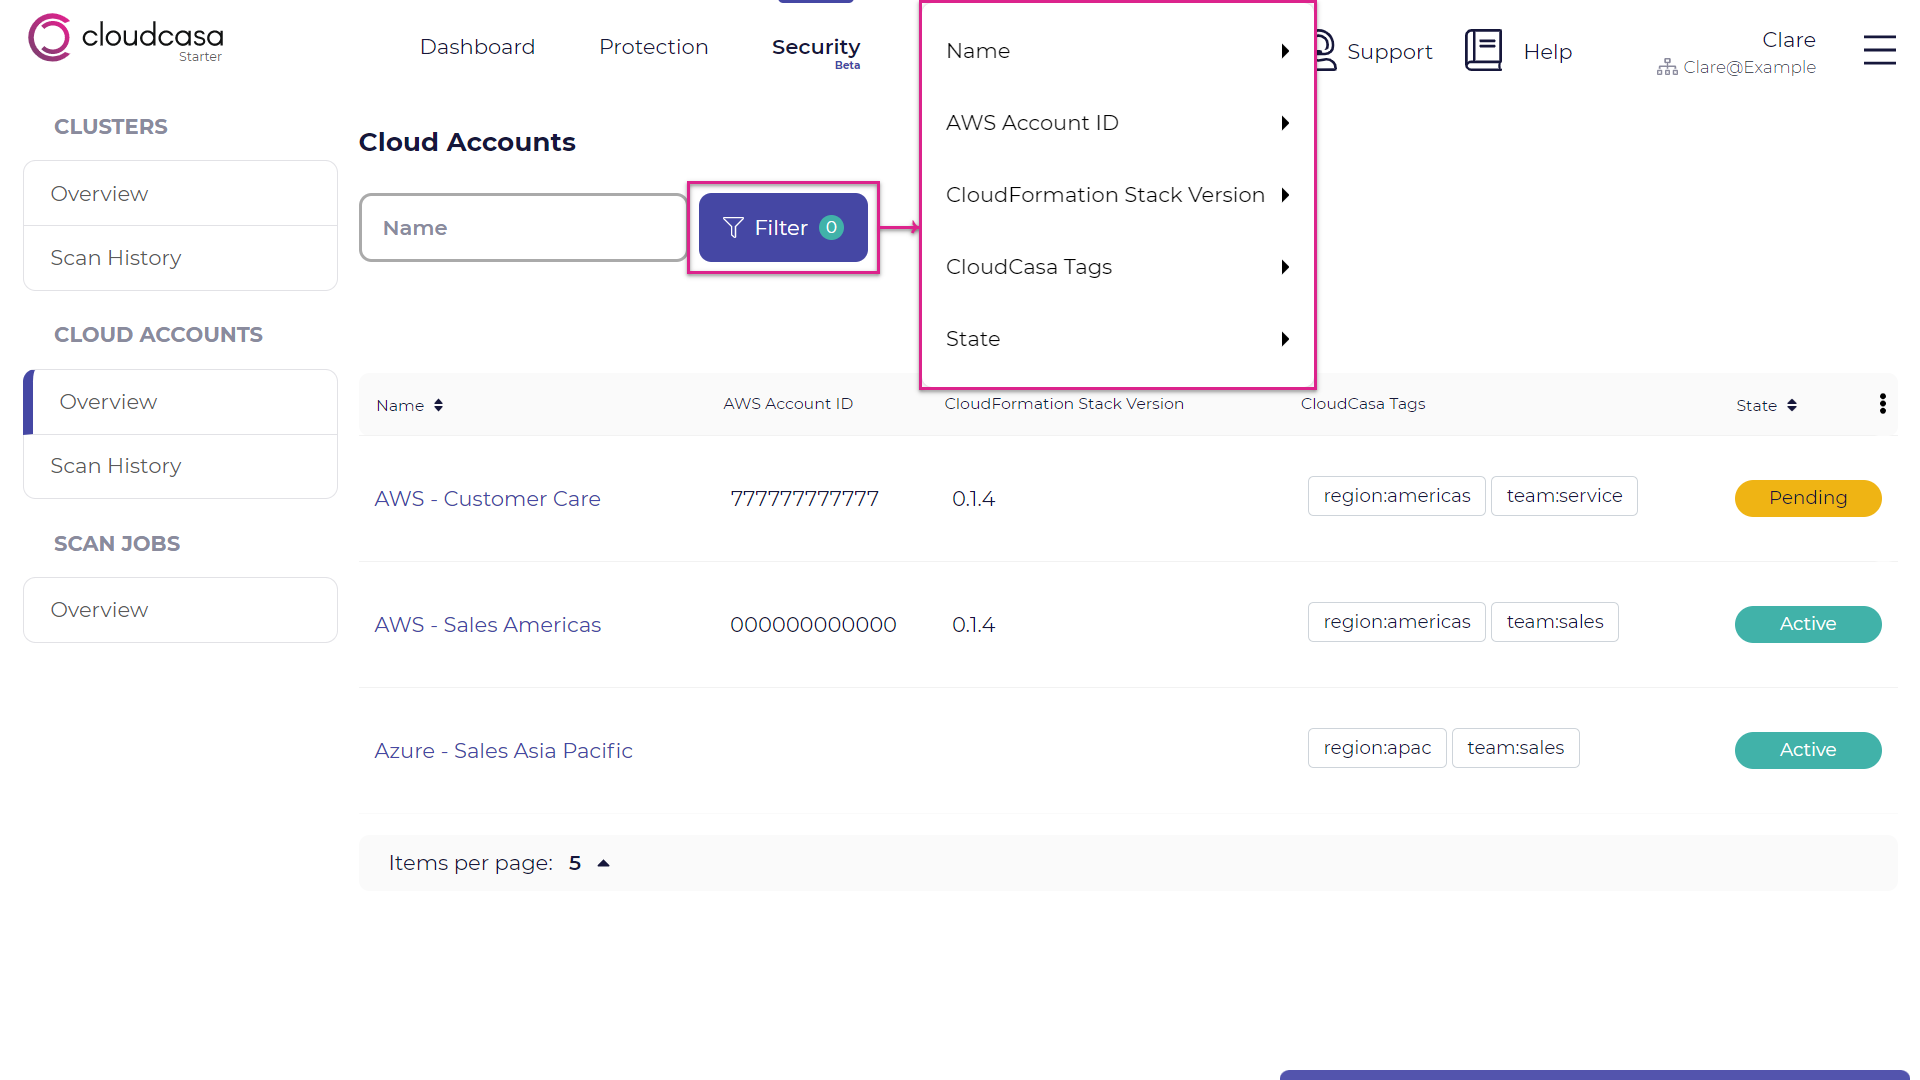Go to the Protection tab
The height and width of the screenshot is (1080, 1920).
[653, 47]
